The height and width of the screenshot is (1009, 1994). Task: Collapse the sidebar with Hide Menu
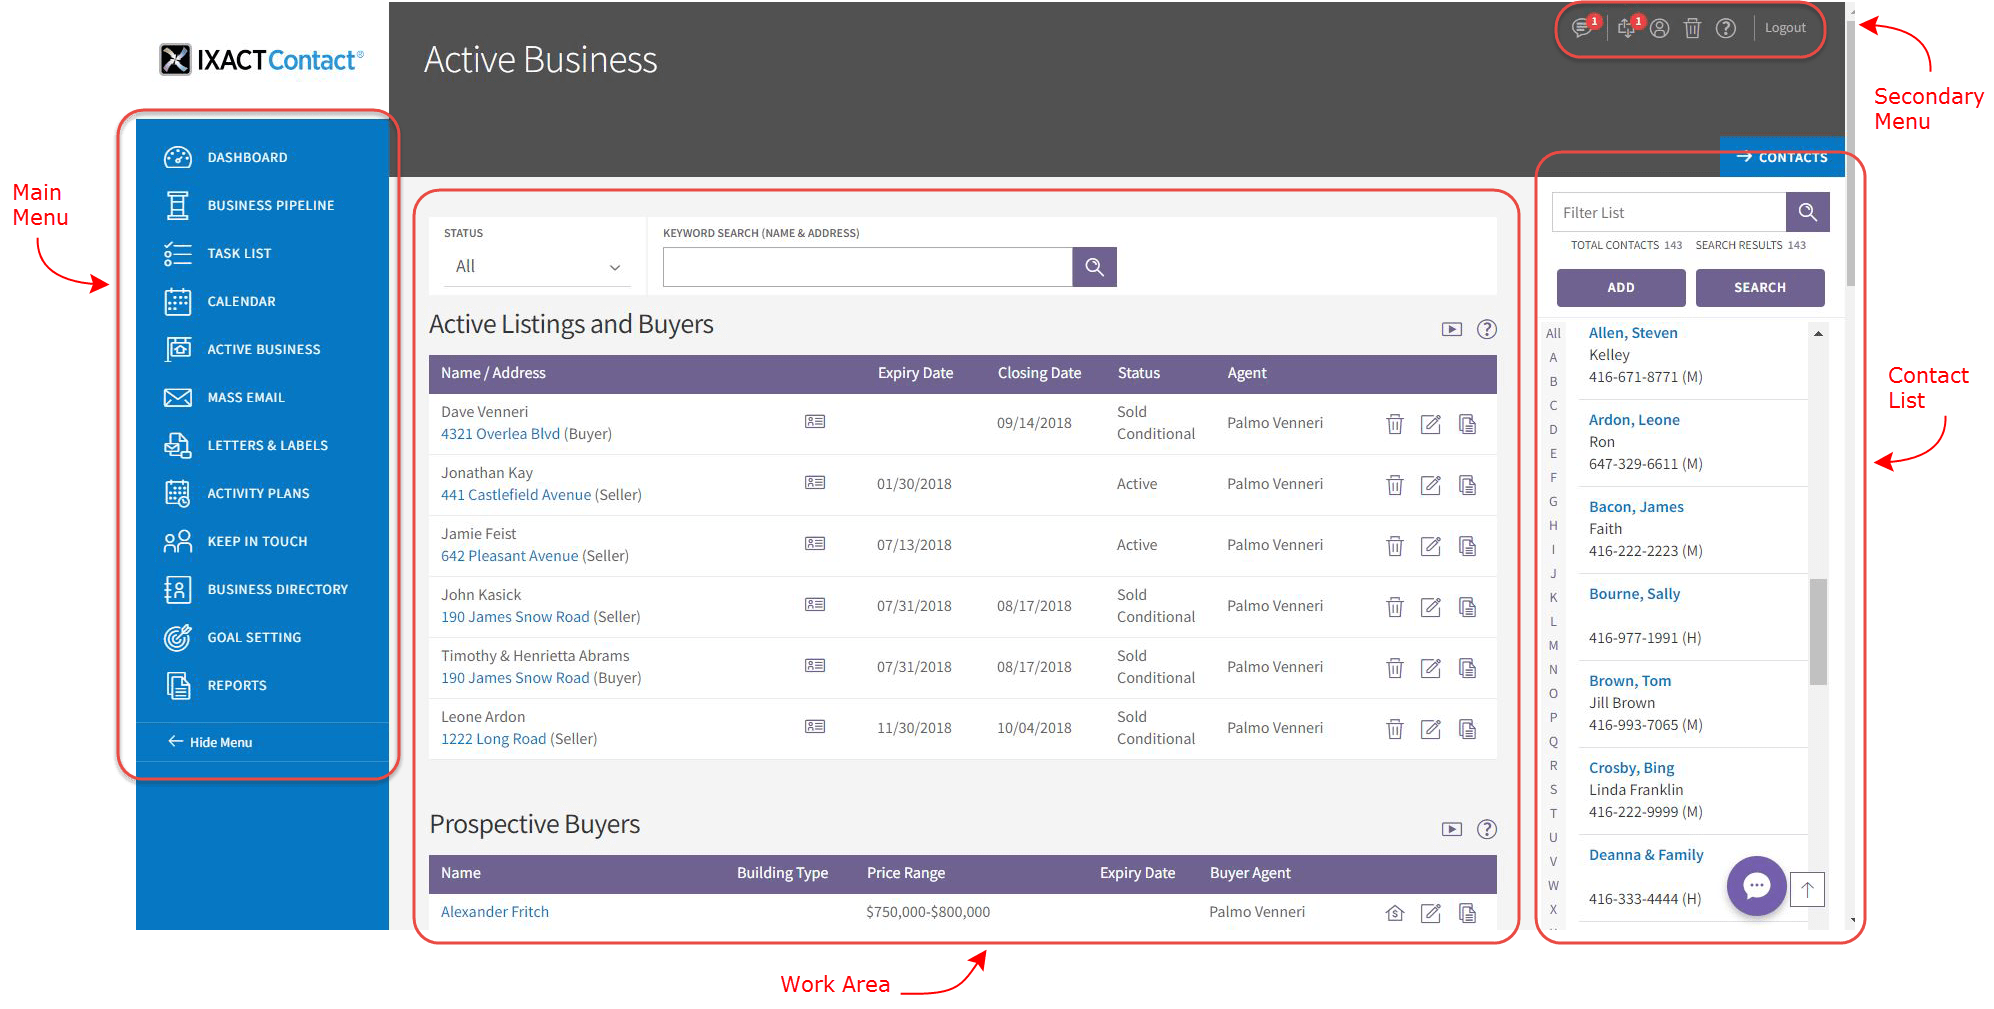click(210, 742)
